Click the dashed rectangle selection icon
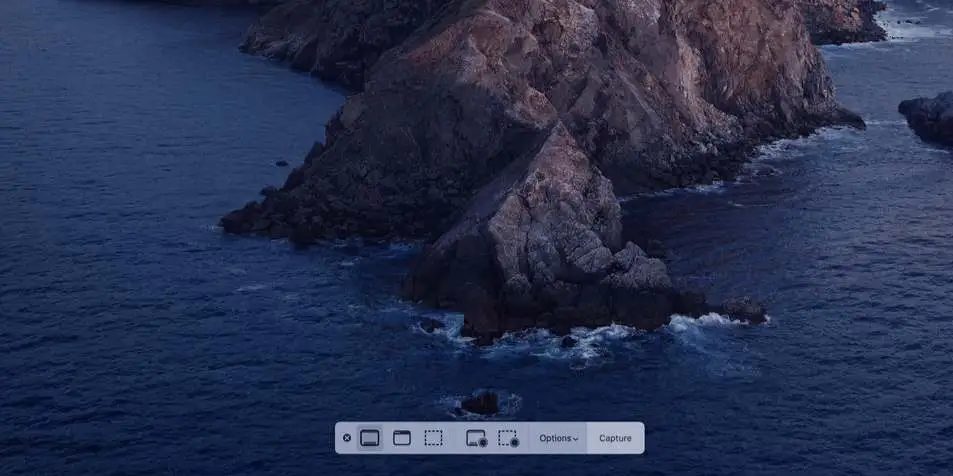953x476 pixels. tap(433, 438)
